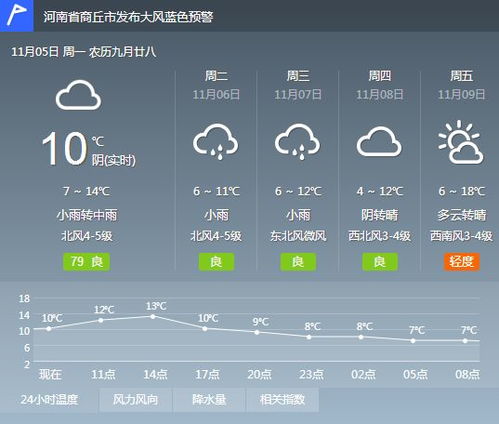Click the date 11月09日
Screen dimensions: 499x424
pos(461,95)
